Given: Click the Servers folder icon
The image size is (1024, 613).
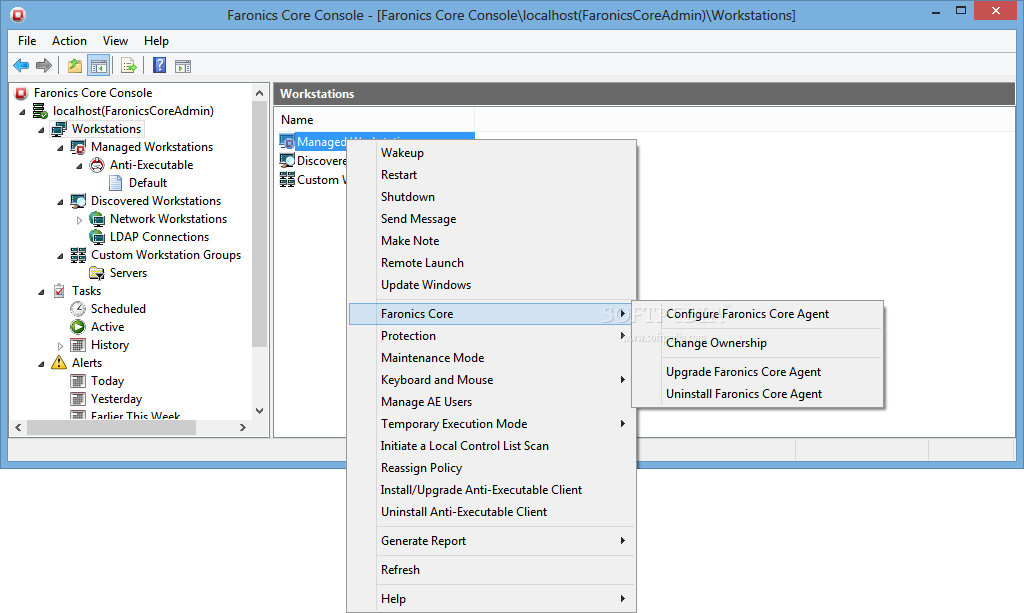Looking at the screenshot, I should [x=97, y=273].
